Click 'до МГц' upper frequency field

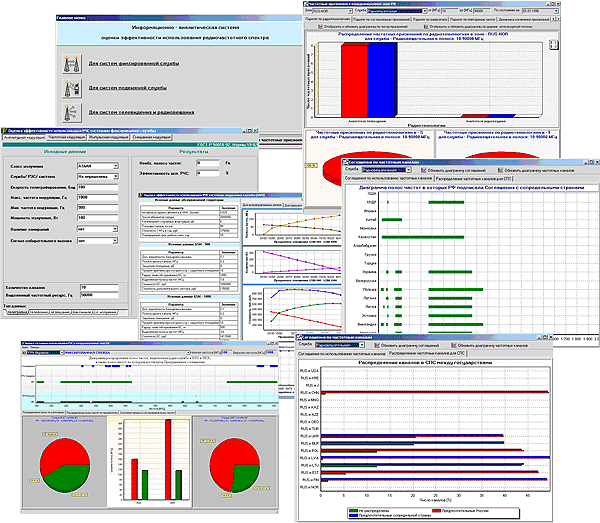pyautogui.click(x=482, y=11)
